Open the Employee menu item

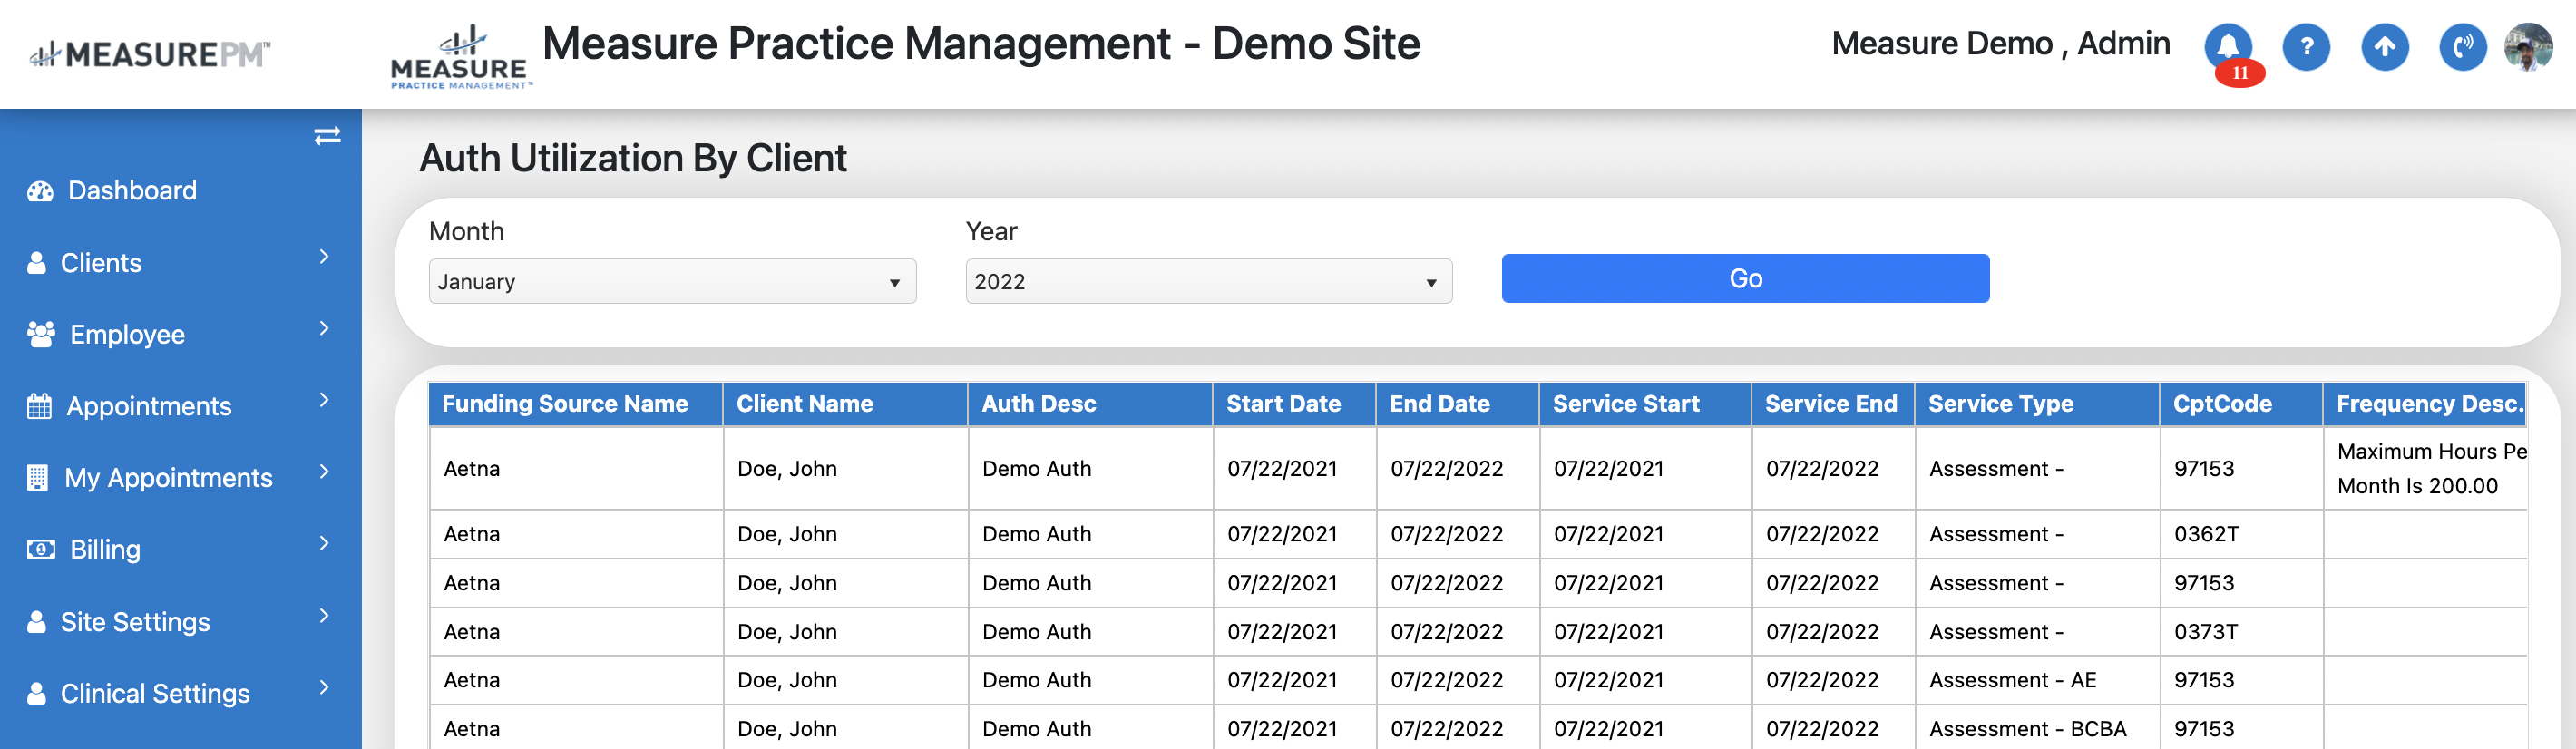[x=127, y=334]
